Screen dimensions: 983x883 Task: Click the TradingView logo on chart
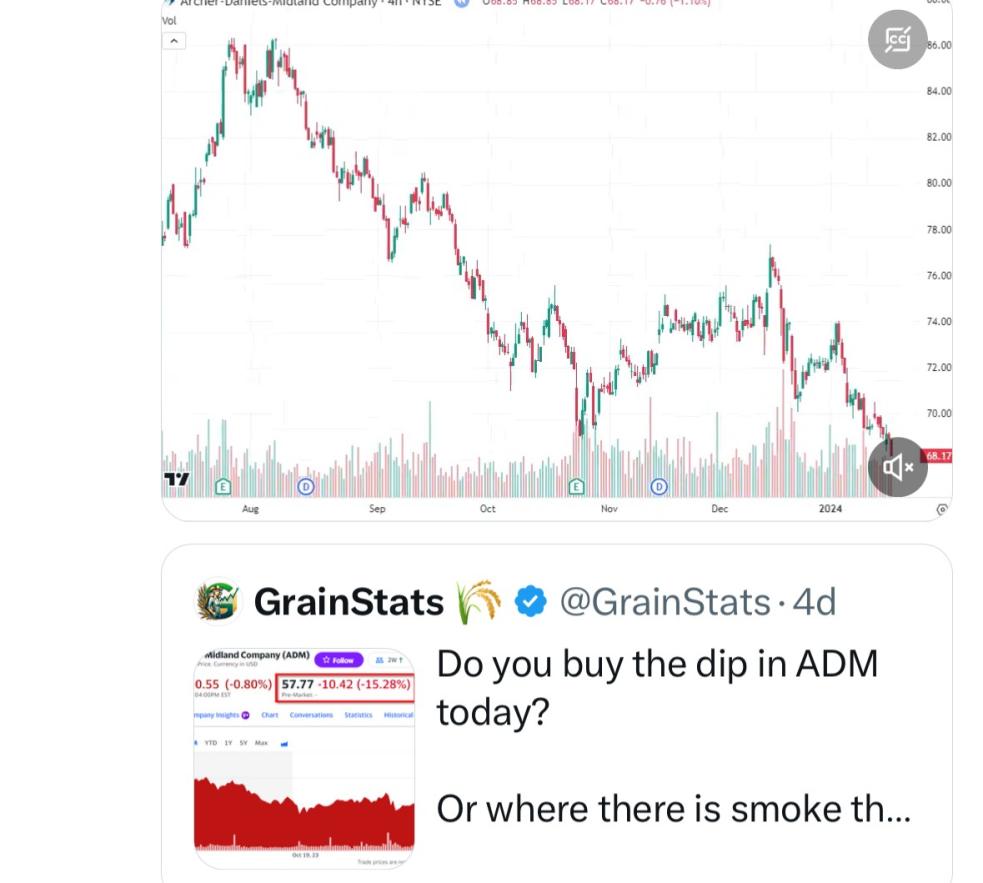click(177, 481)
